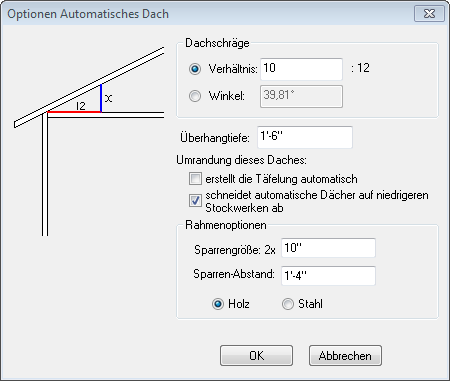450x381 pixels.
Task: Click the 'Rahmenoptionen' group label
Action: tap(226, 225)
